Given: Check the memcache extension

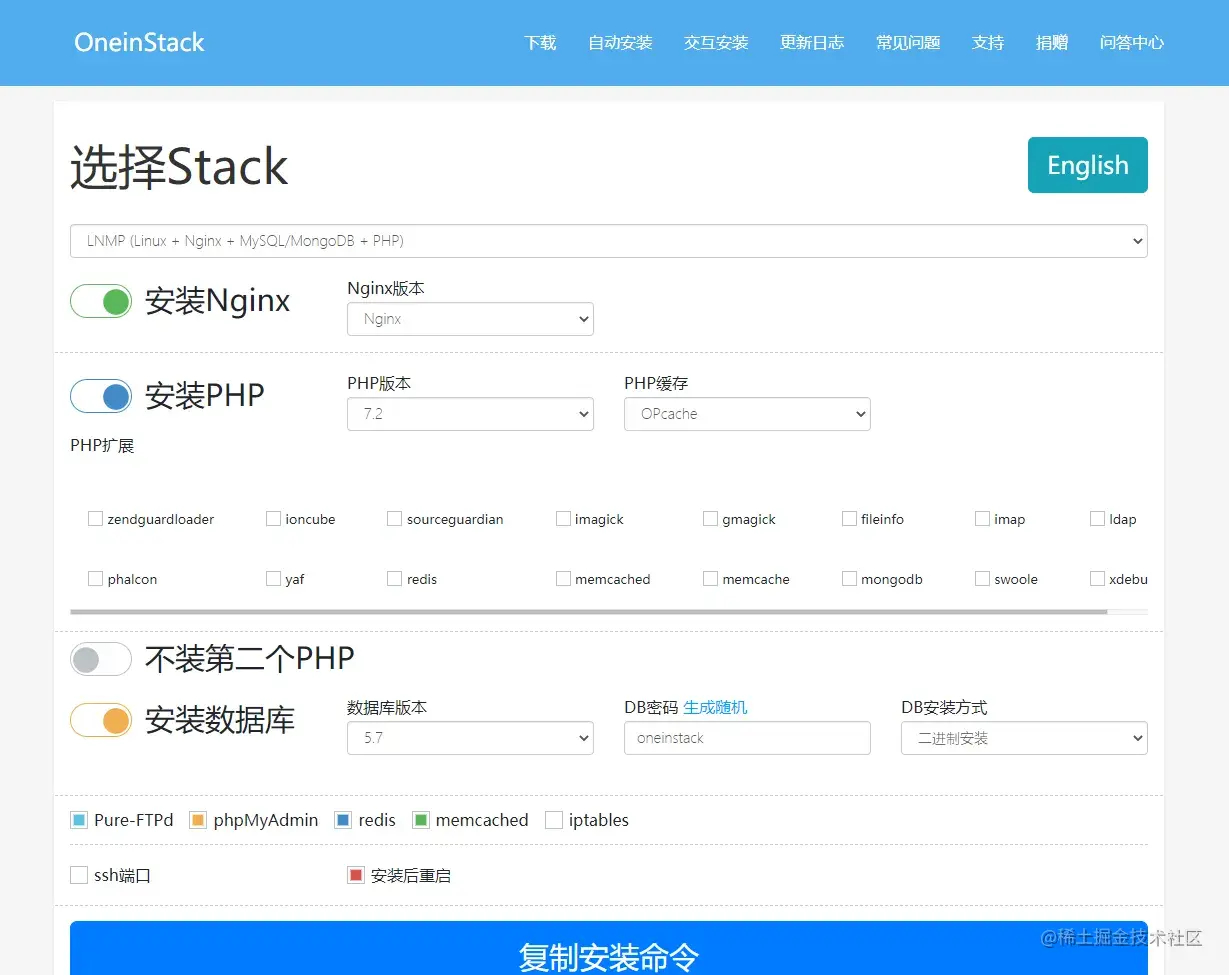Looking at the screenshot, I should pyautogui.click(x=710, y=579).
